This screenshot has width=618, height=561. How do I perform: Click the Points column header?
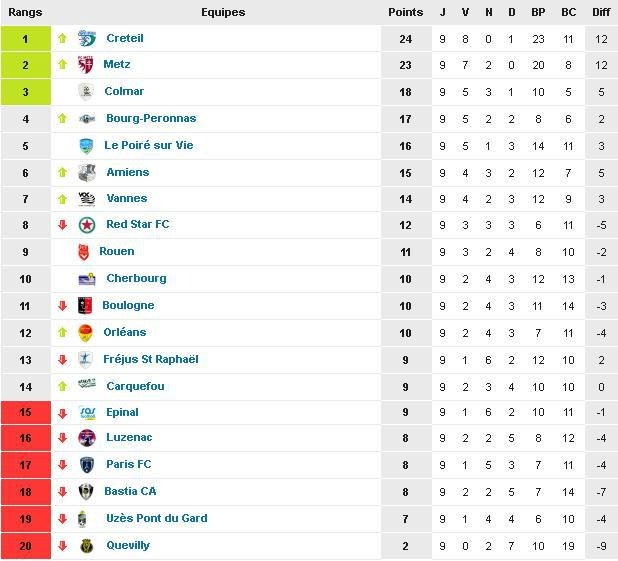tap(406, 12)
